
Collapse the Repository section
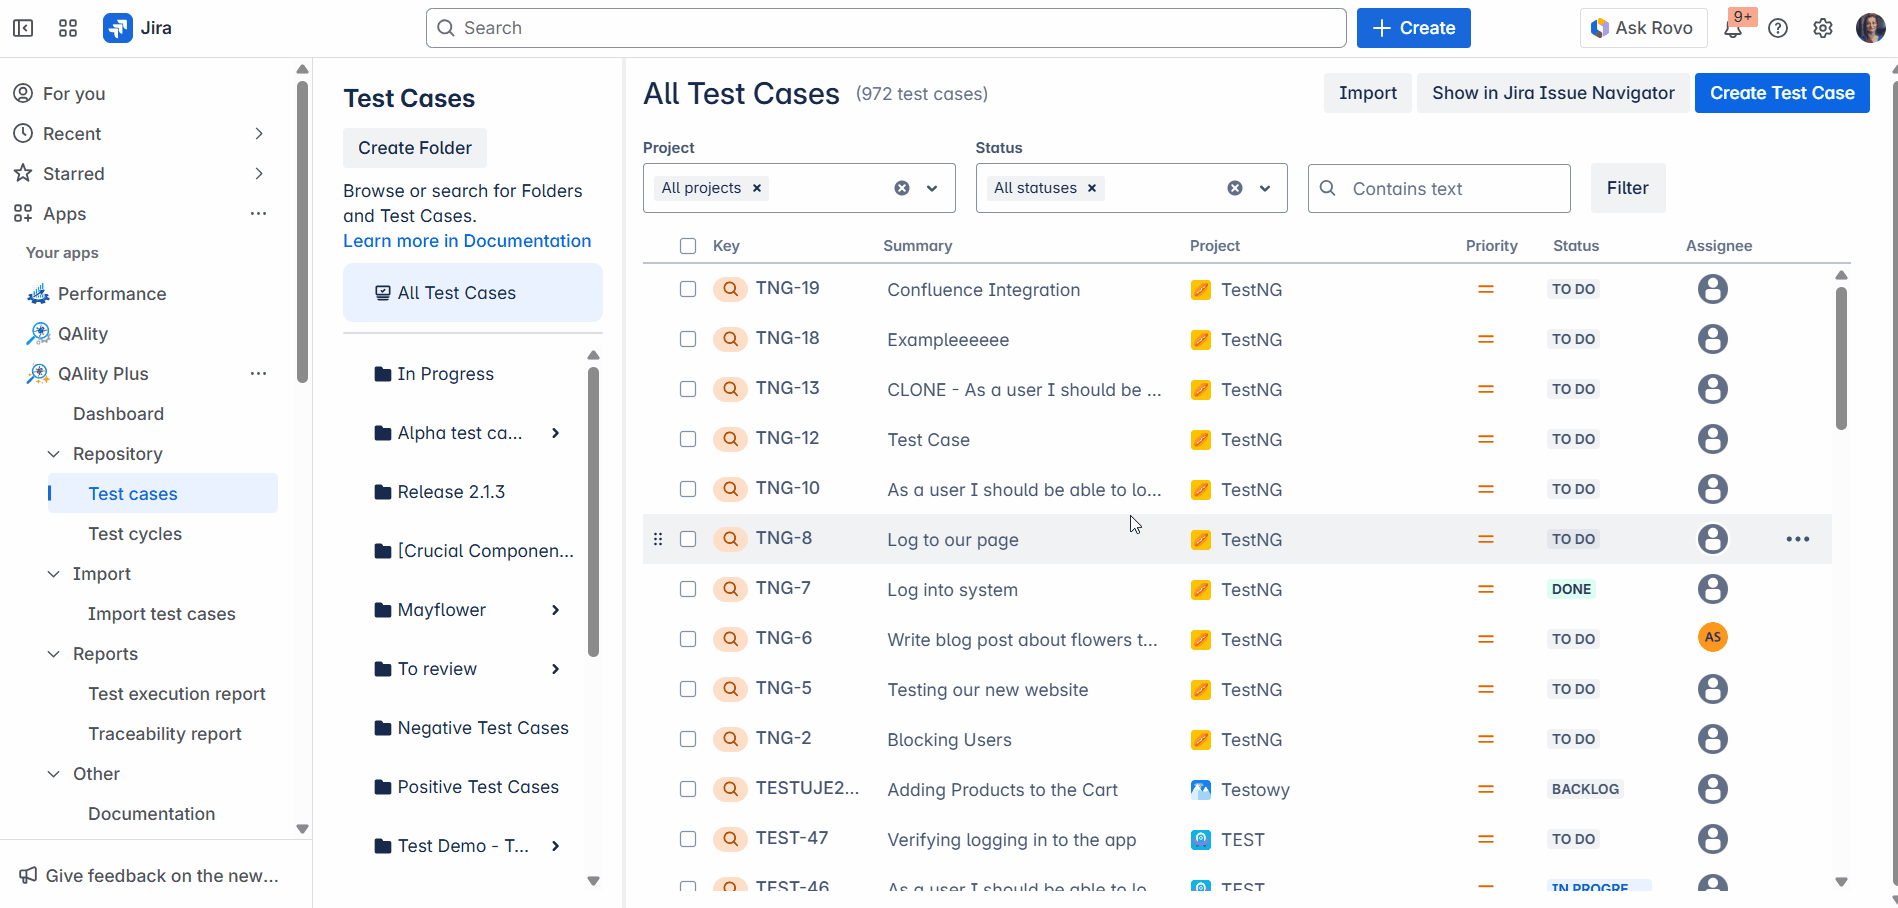point(54,454)
